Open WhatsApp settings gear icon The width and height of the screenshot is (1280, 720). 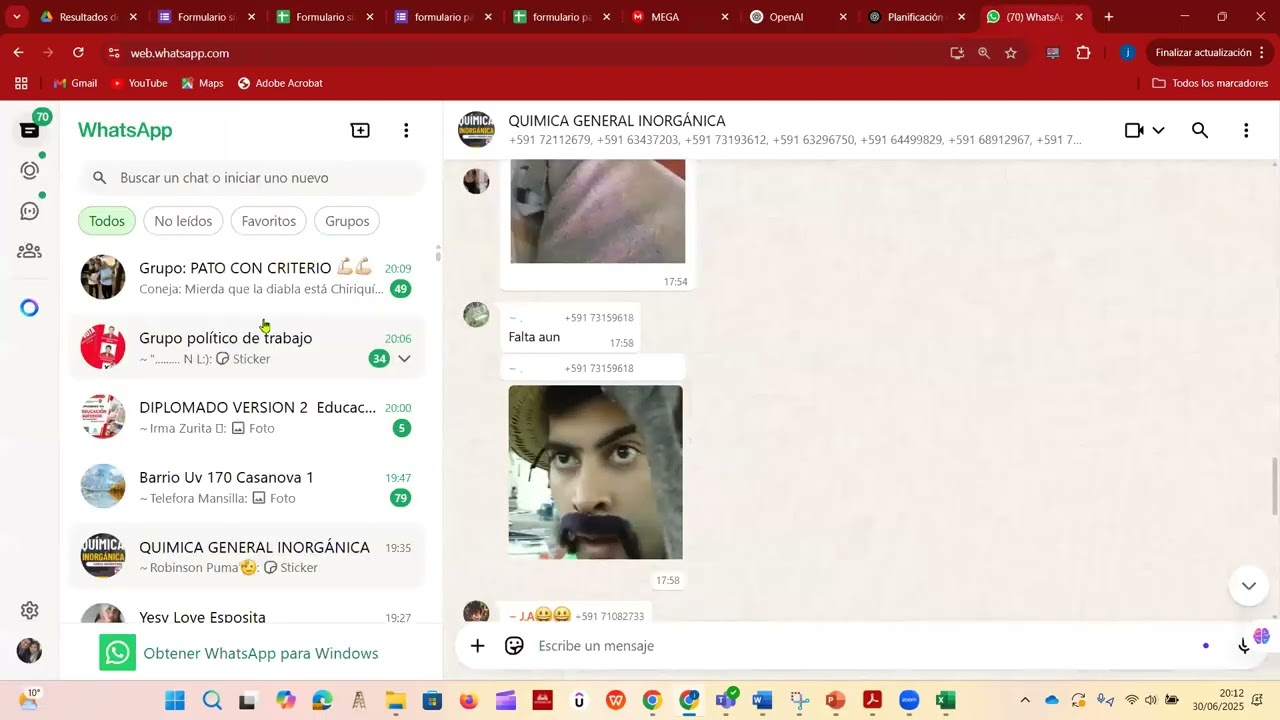30,610
